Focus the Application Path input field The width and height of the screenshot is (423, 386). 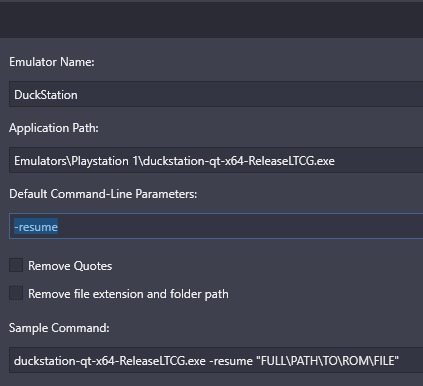click(216, 160)
